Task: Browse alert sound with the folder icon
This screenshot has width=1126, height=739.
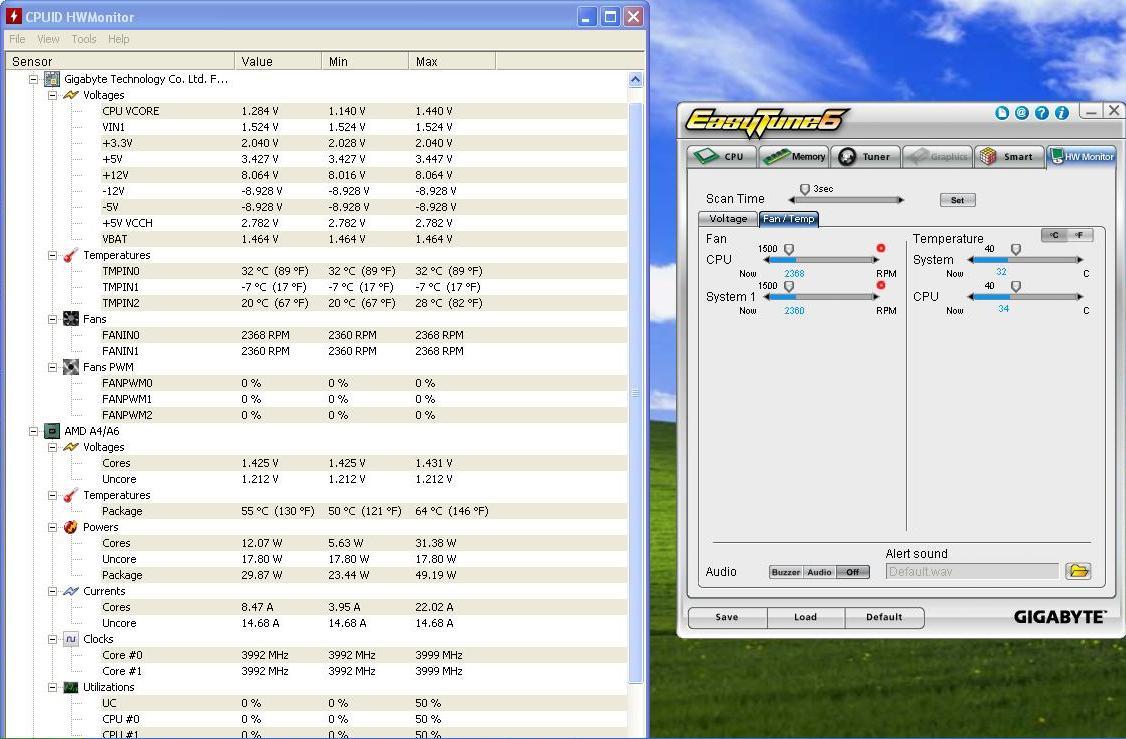Action: coord(1078,571)
